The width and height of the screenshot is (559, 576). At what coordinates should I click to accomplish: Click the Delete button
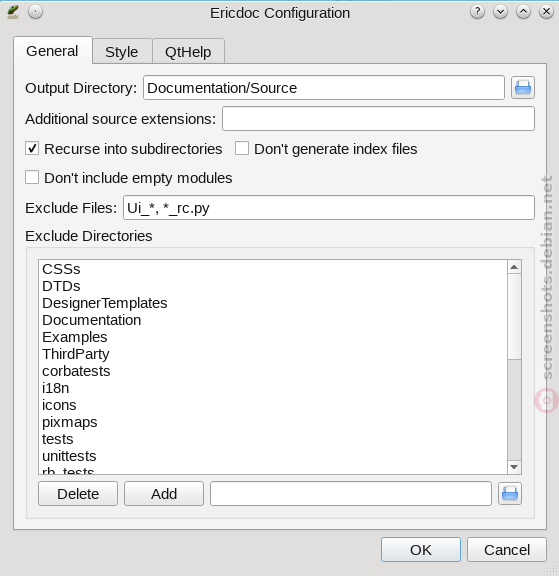(78, 494)
